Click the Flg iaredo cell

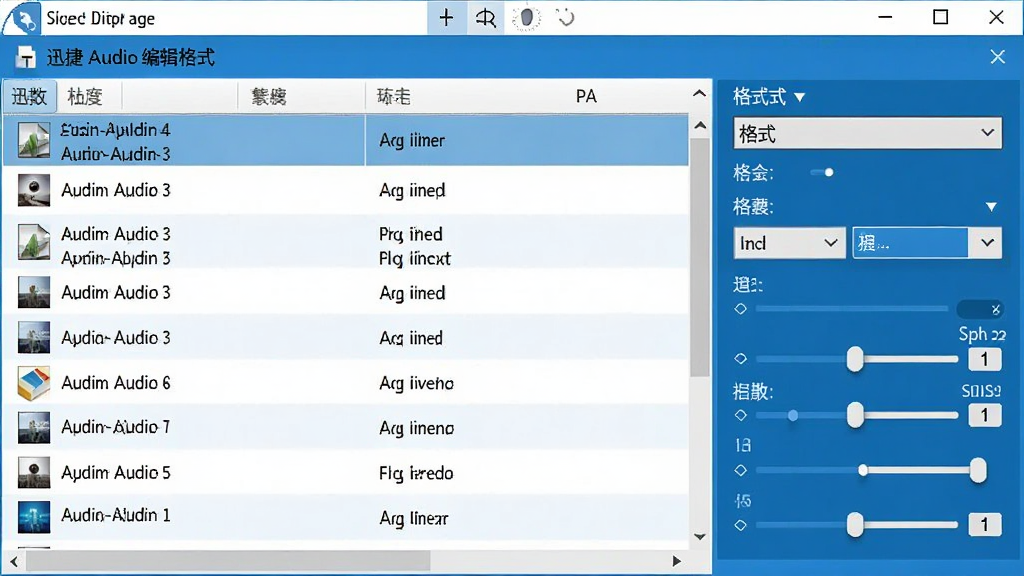[x=416, y=473]
